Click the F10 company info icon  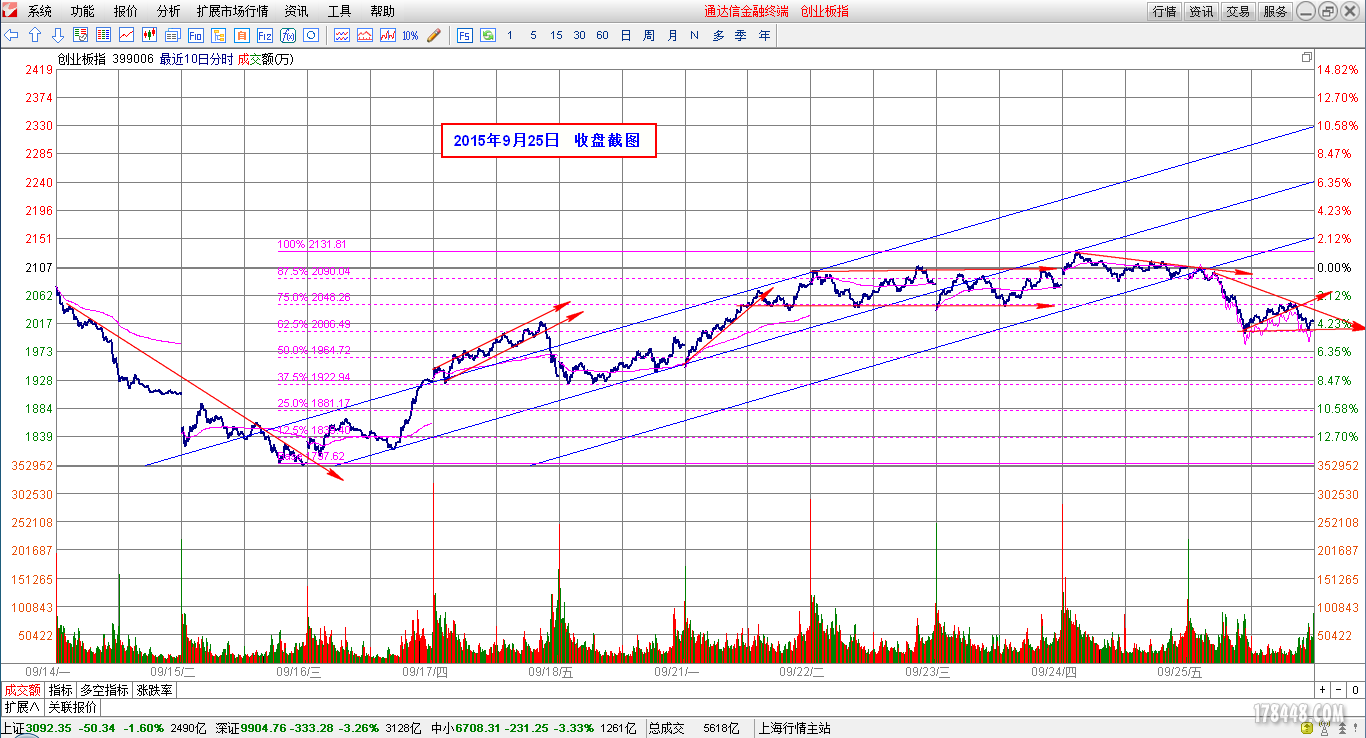[195, 35]
